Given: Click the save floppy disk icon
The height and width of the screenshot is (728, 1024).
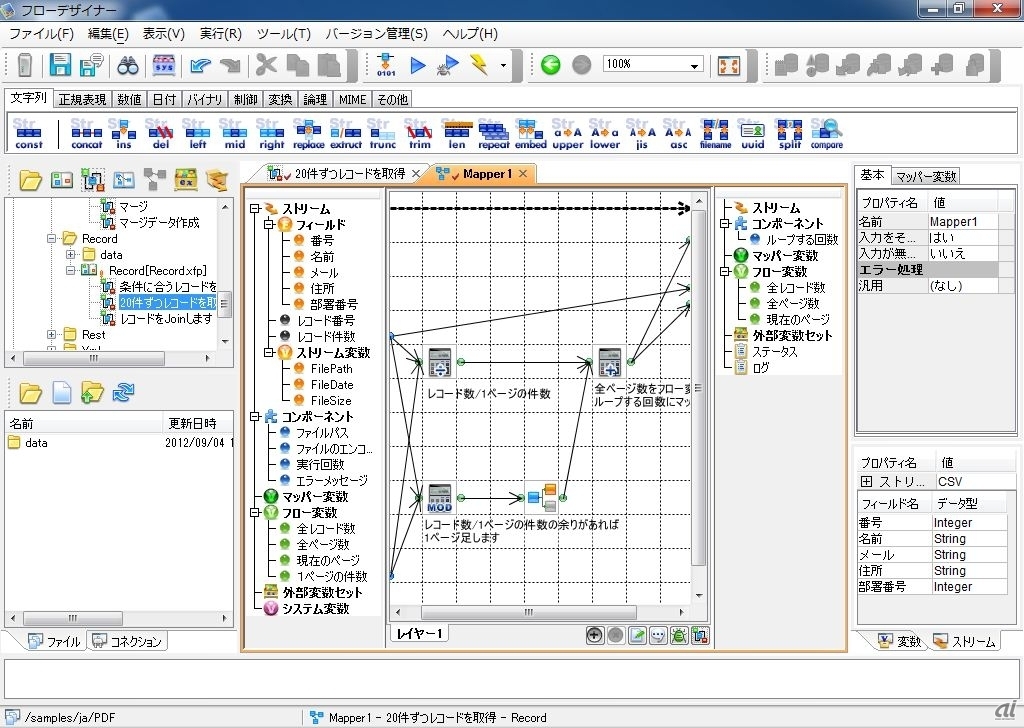Looking at the screenshot, I should pos(61,65).
